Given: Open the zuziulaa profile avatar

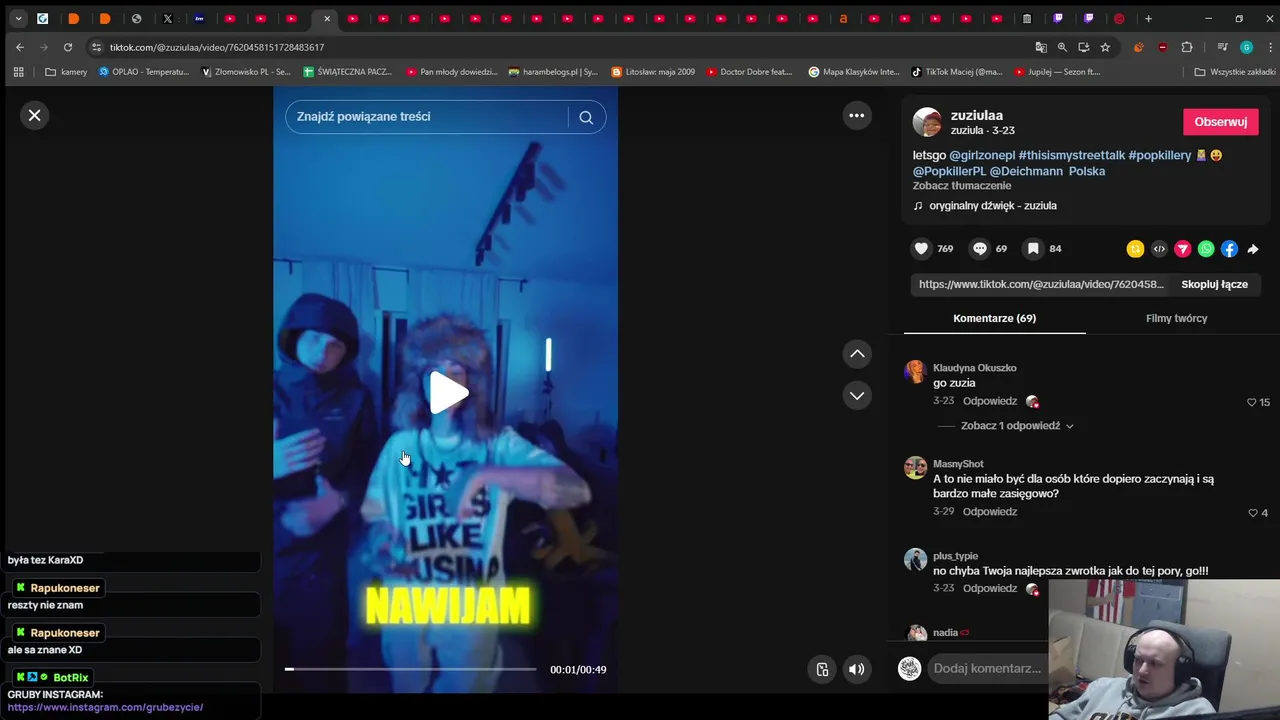Looking at the screenshot, I should point(927,122).
